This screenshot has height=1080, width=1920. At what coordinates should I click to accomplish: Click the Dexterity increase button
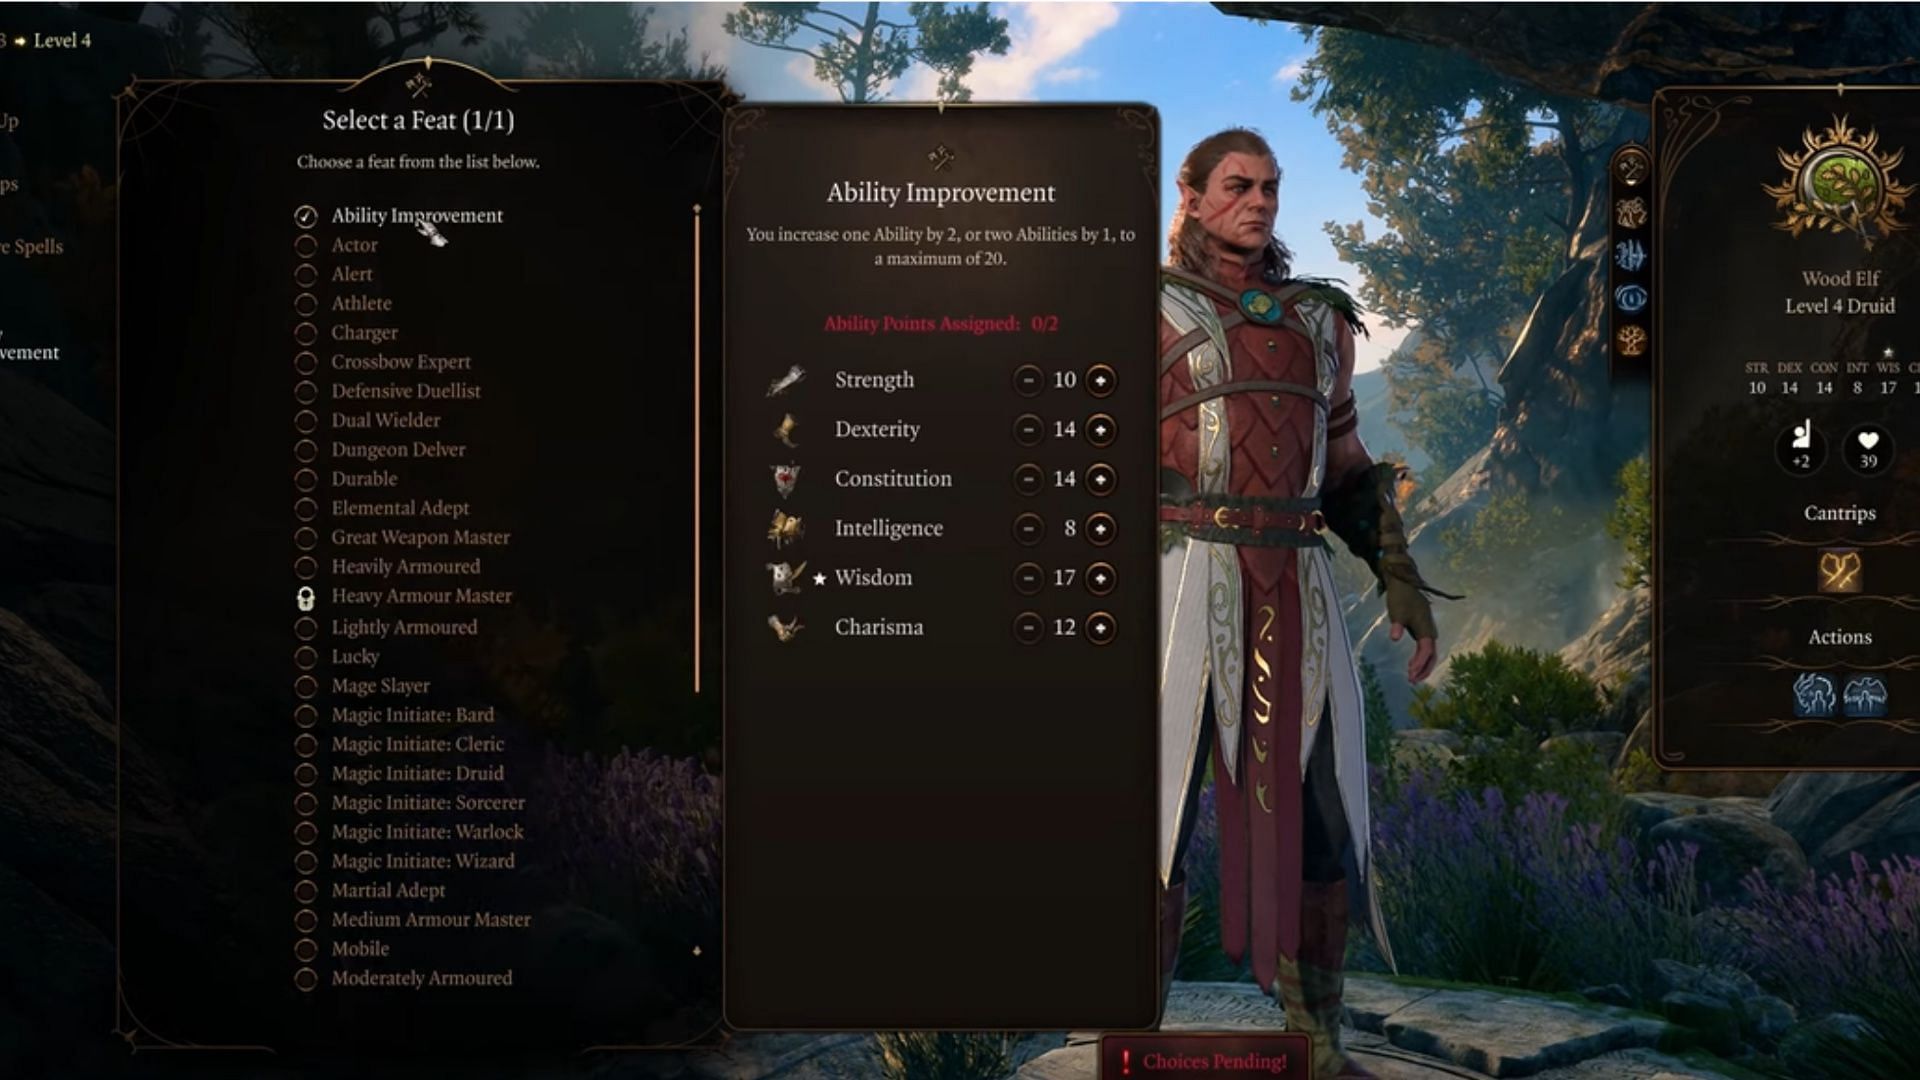(1097, 430)
